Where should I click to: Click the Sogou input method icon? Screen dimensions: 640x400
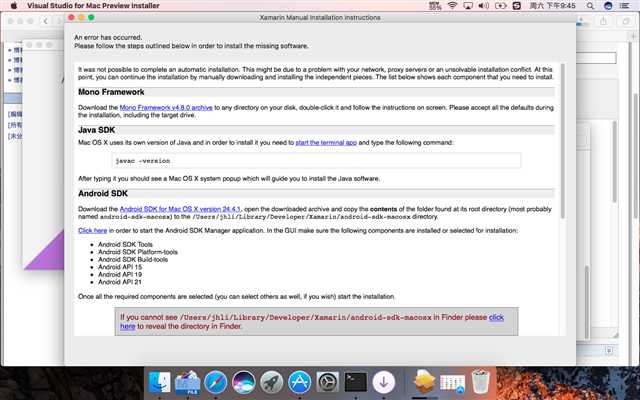517,6
